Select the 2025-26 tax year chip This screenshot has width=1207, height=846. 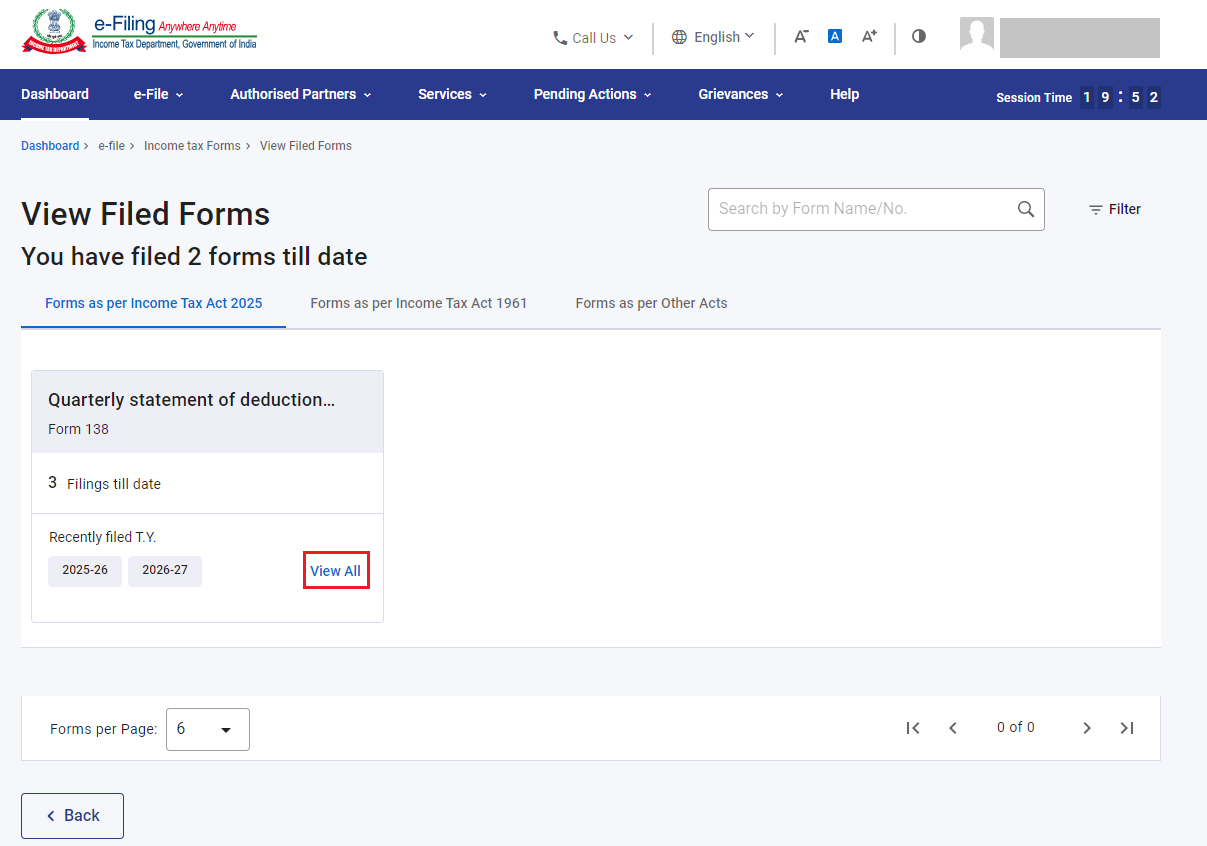[85, 571]
